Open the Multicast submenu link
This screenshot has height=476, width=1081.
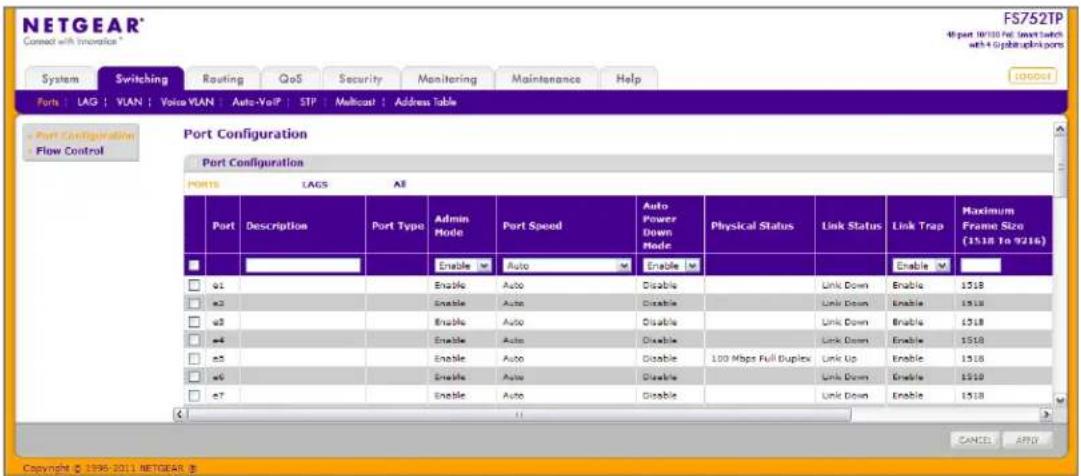(354, 103)
